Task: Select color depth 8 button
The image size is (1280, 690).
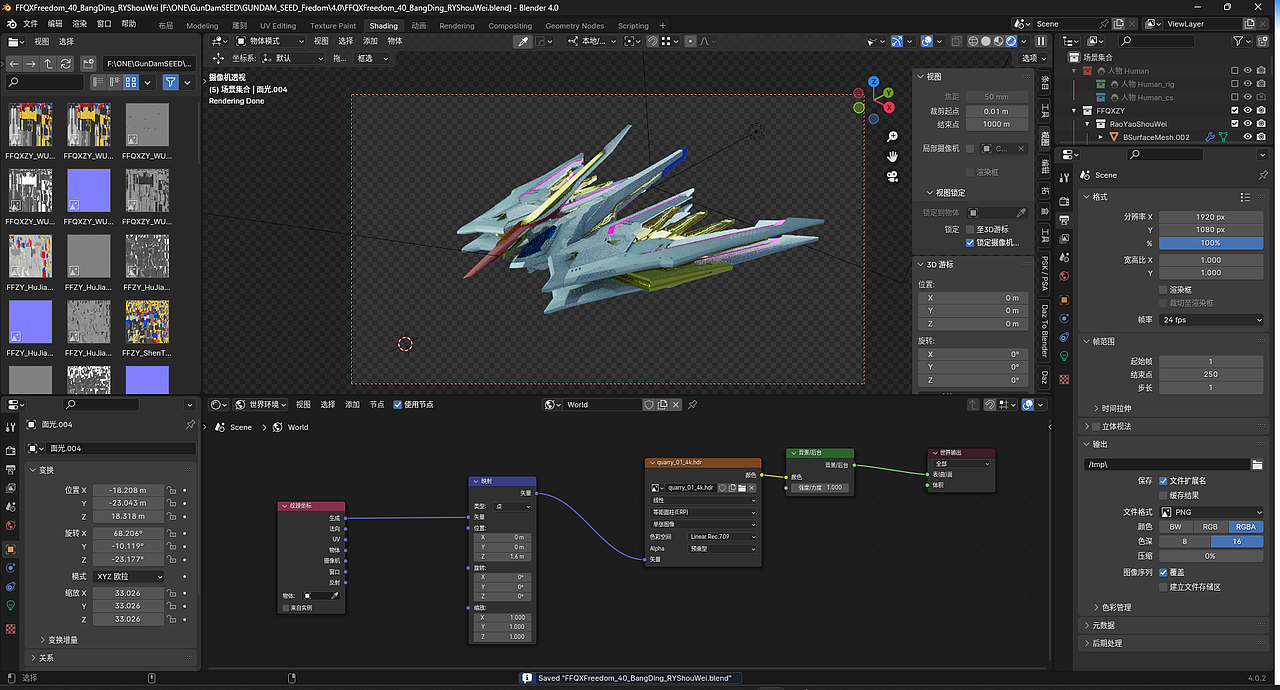Action: click(x=1184, y=541)
